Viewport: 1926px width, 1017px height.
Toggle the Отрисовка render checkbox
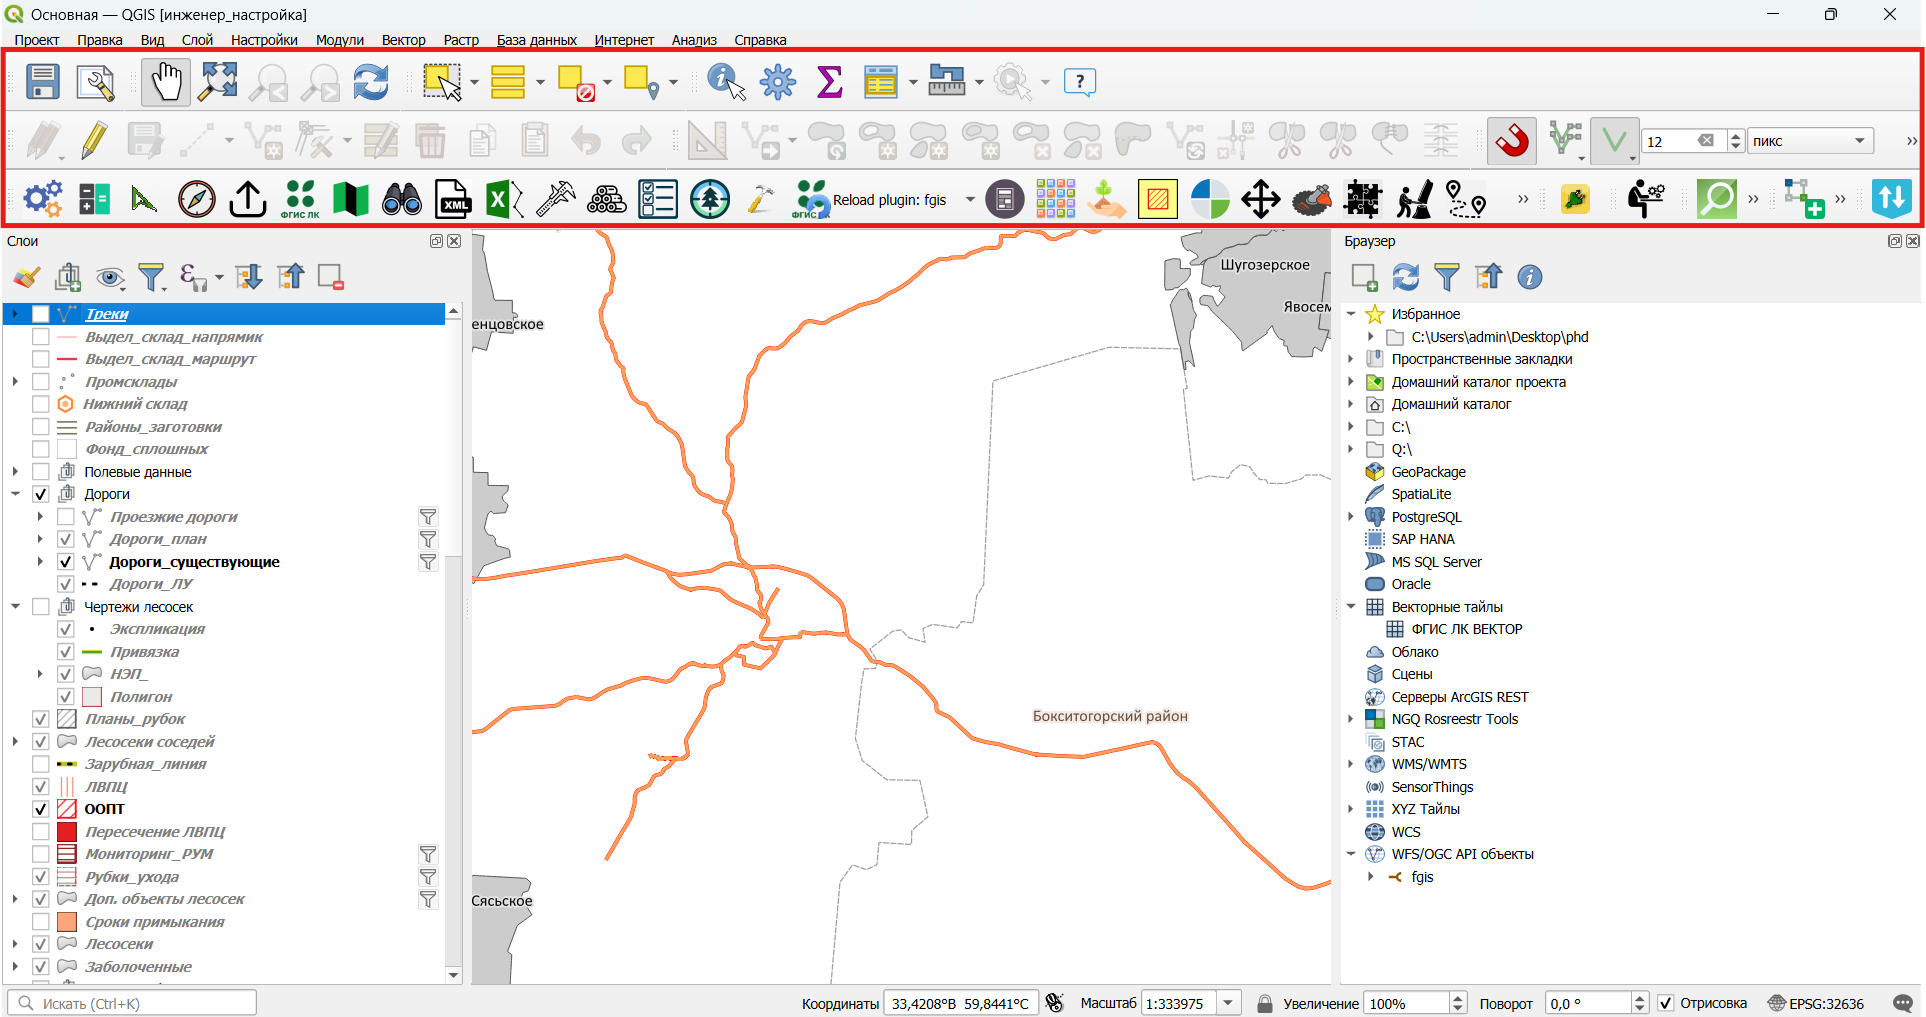click(x=1666, y=1003)
